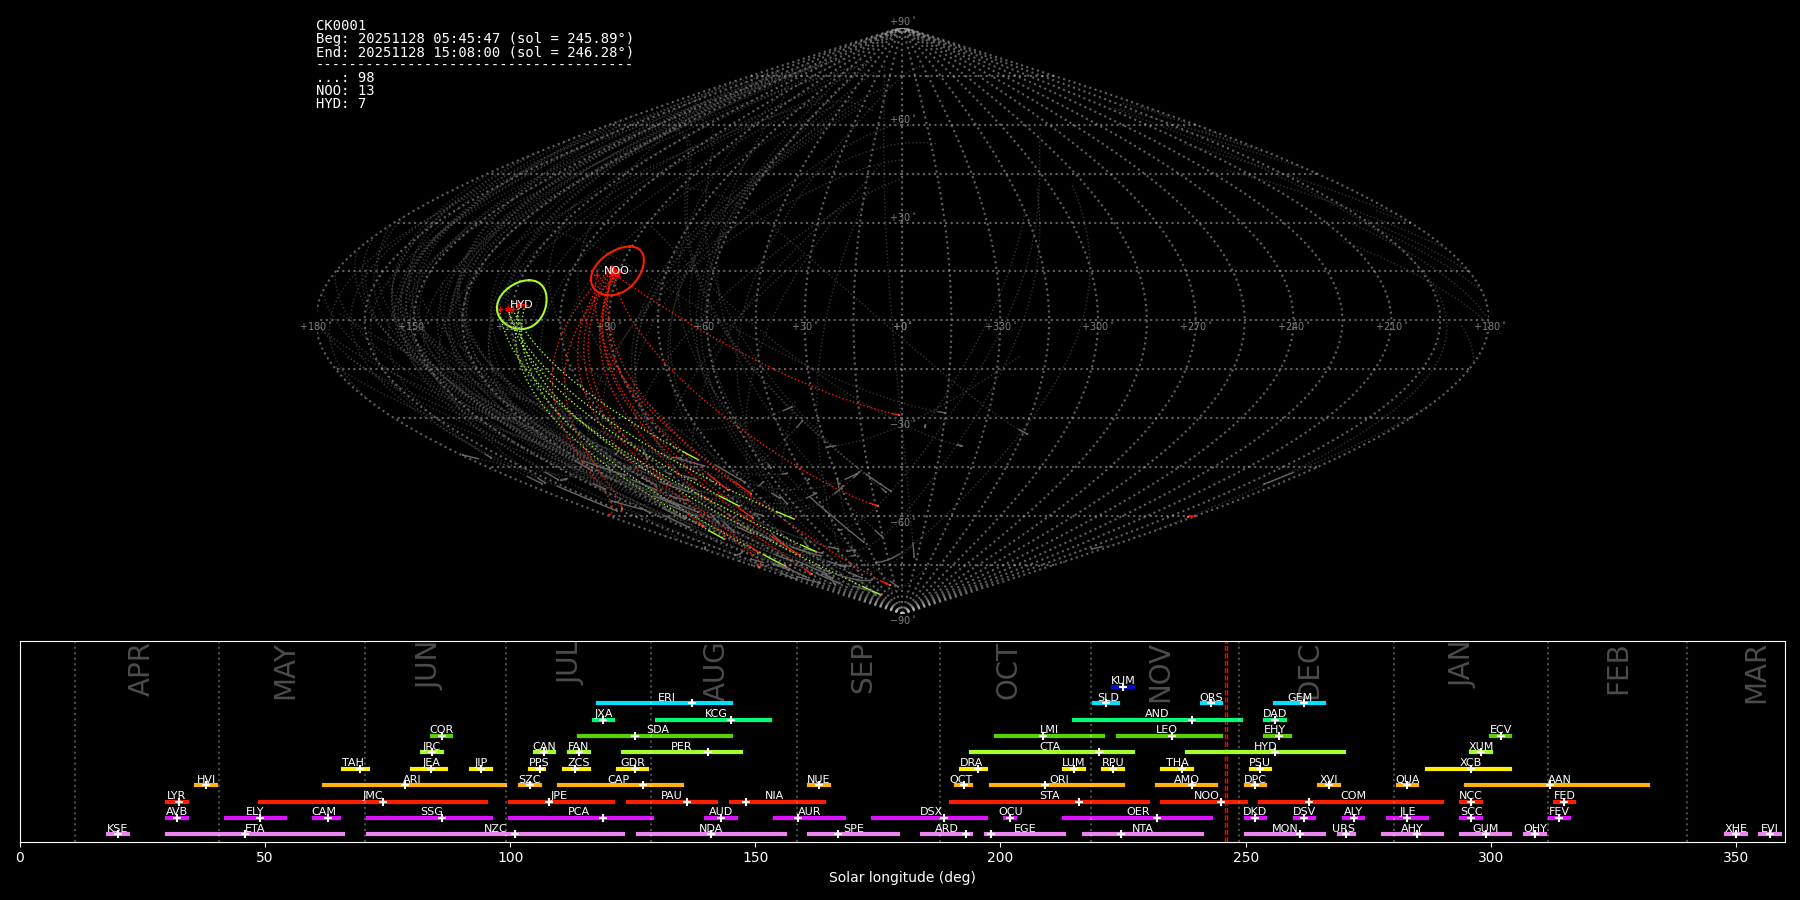This screenshot has height=900, width=1800.
Task: Click the EVI shower label in timeline
Action: pyautogui.click(x=1770, y=829)
